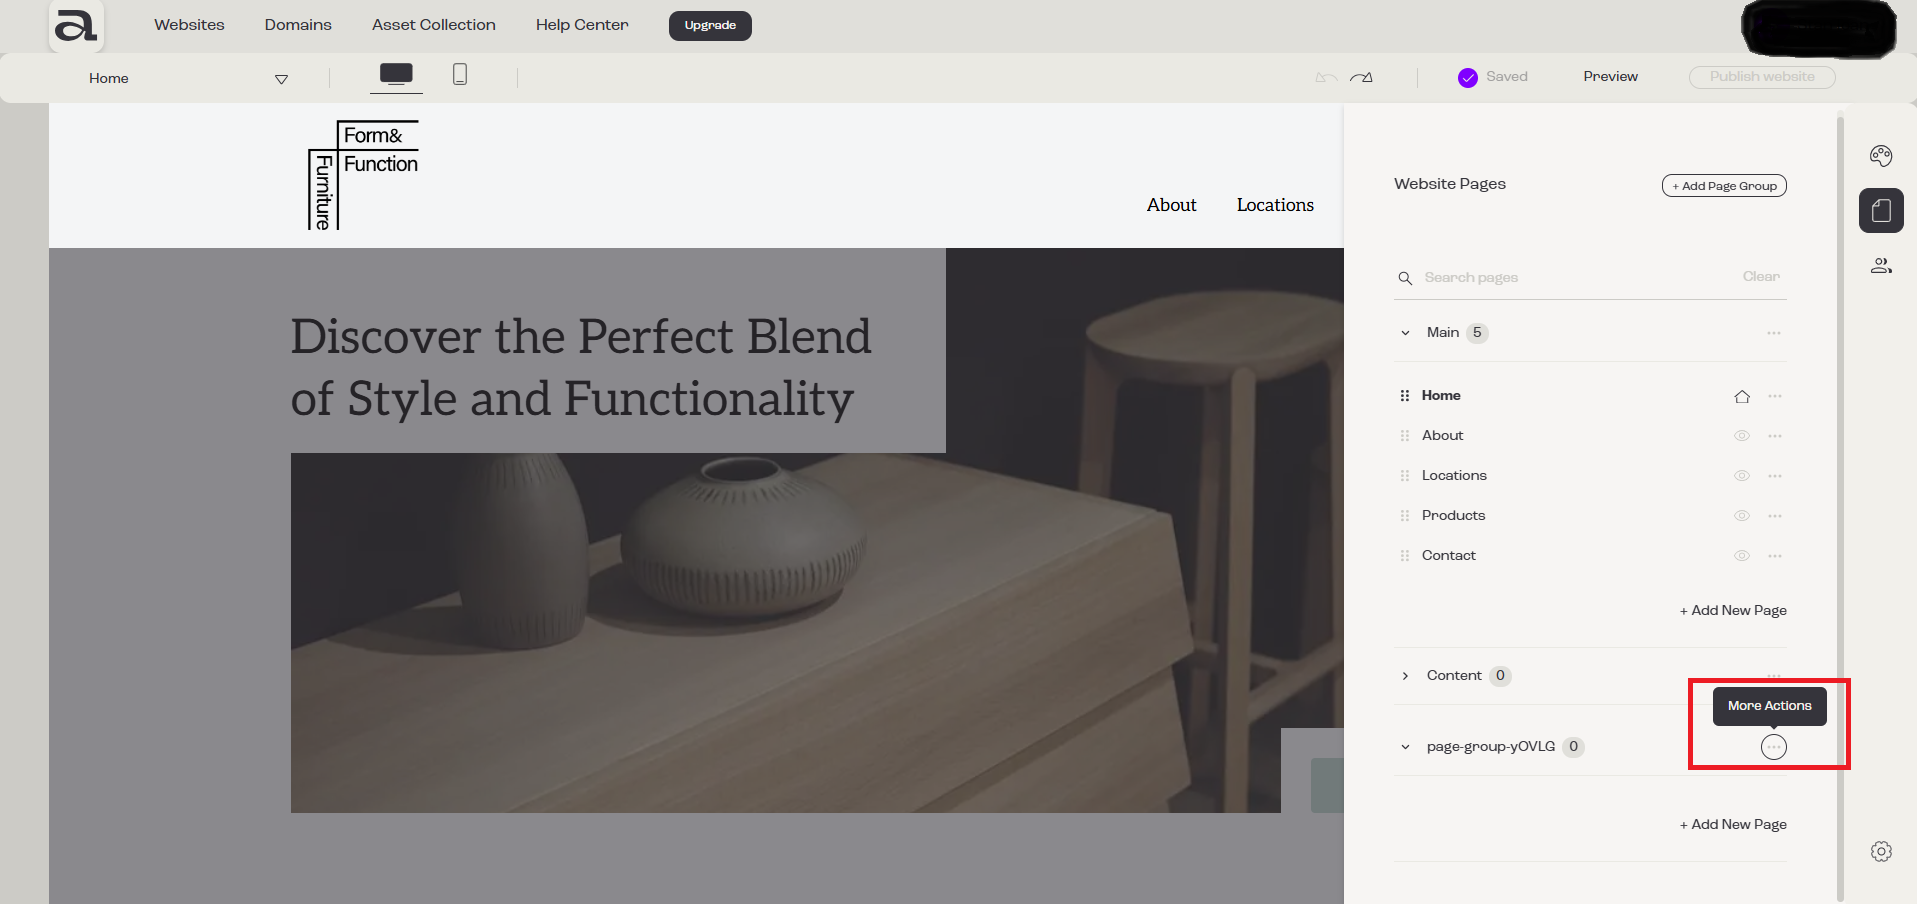Click the search magnifier icon
Screen dimensions: 1917x904
pyautogui.click(x=1405, y=278)
